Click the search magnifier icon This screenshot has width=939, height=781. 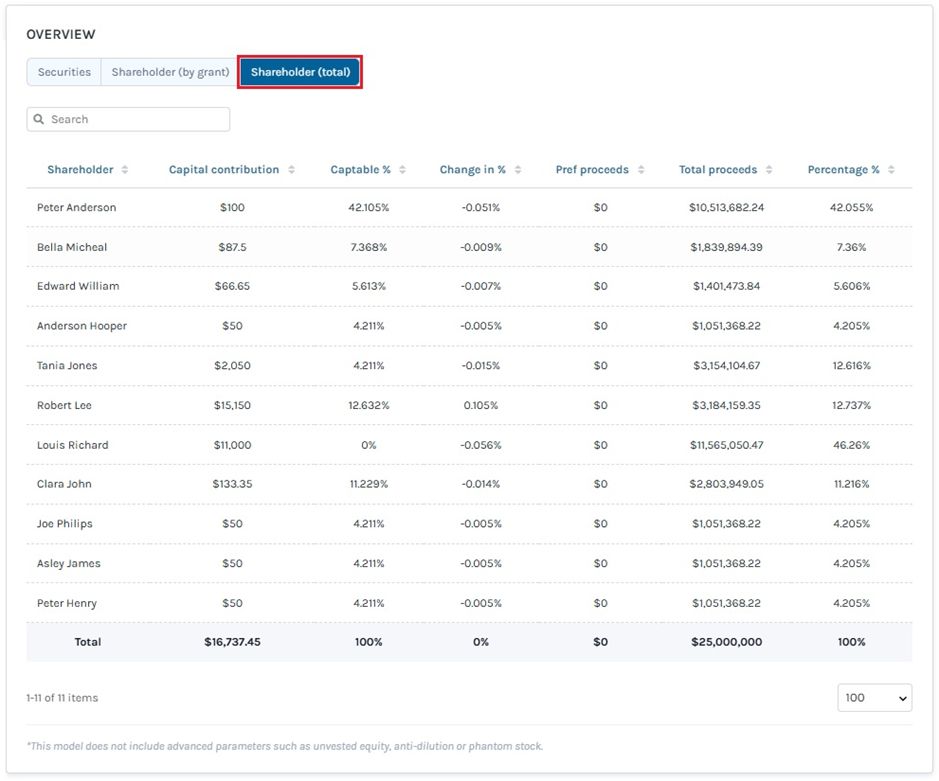pyautogui.click(x=39, y=119)
